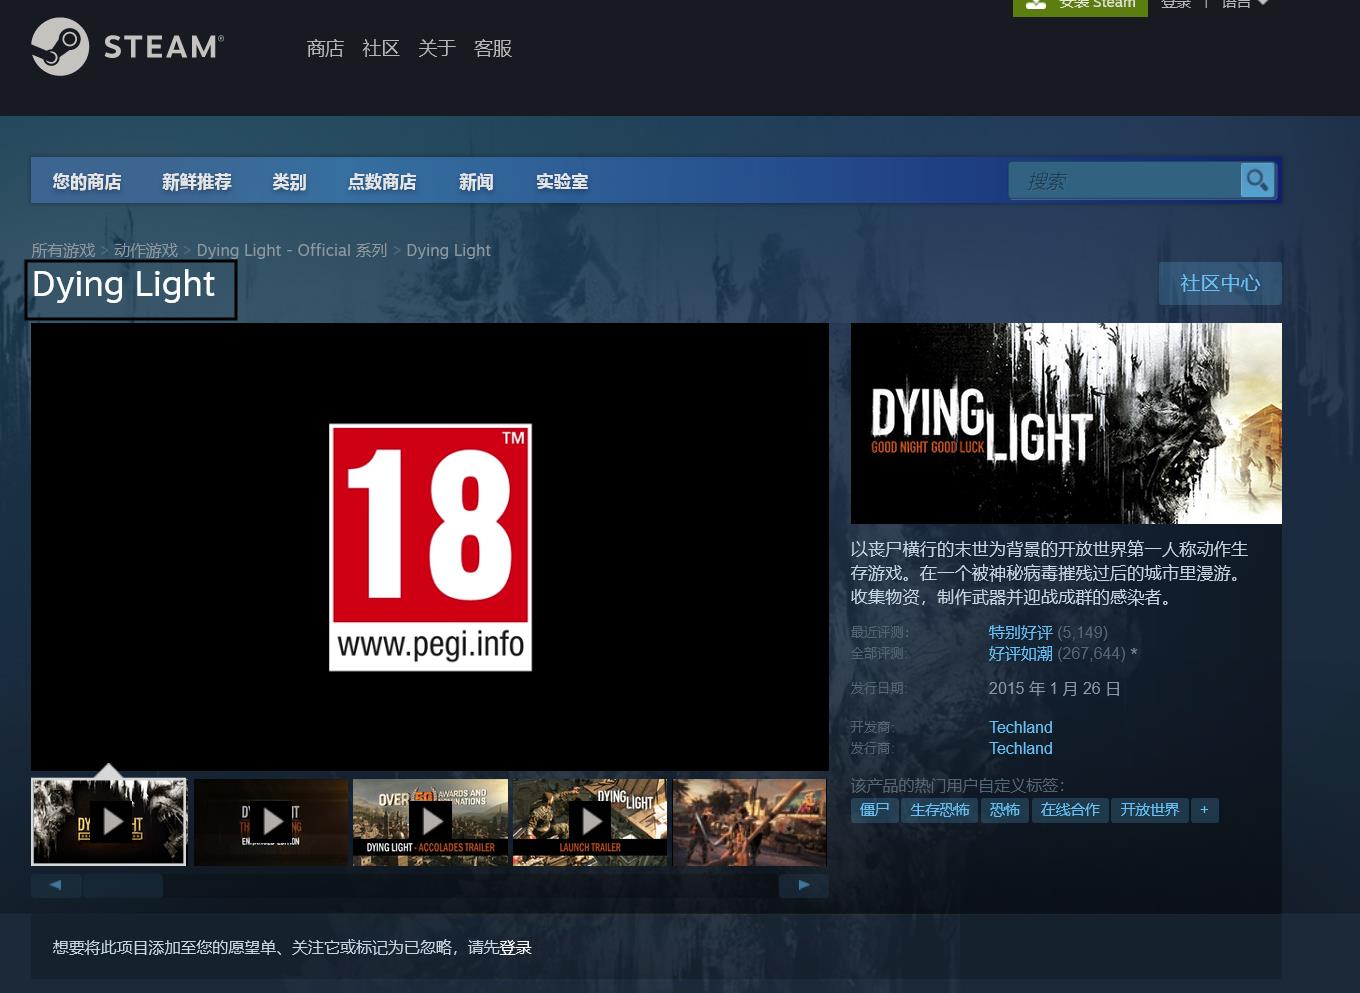This screenshot has width=1360, height=993.
Task: Click the release date 2015 年 1 月 26 日
Action: [1054, 688]
